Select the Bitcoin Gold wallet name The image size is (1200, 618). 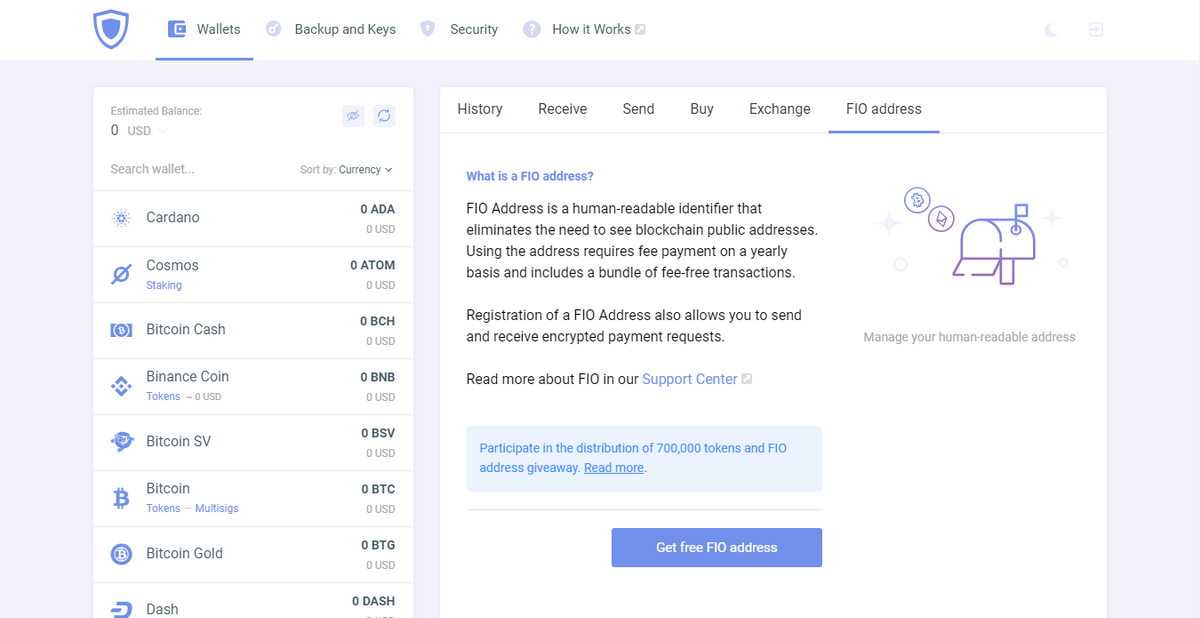pyautogui.click(x=184, y=553)
